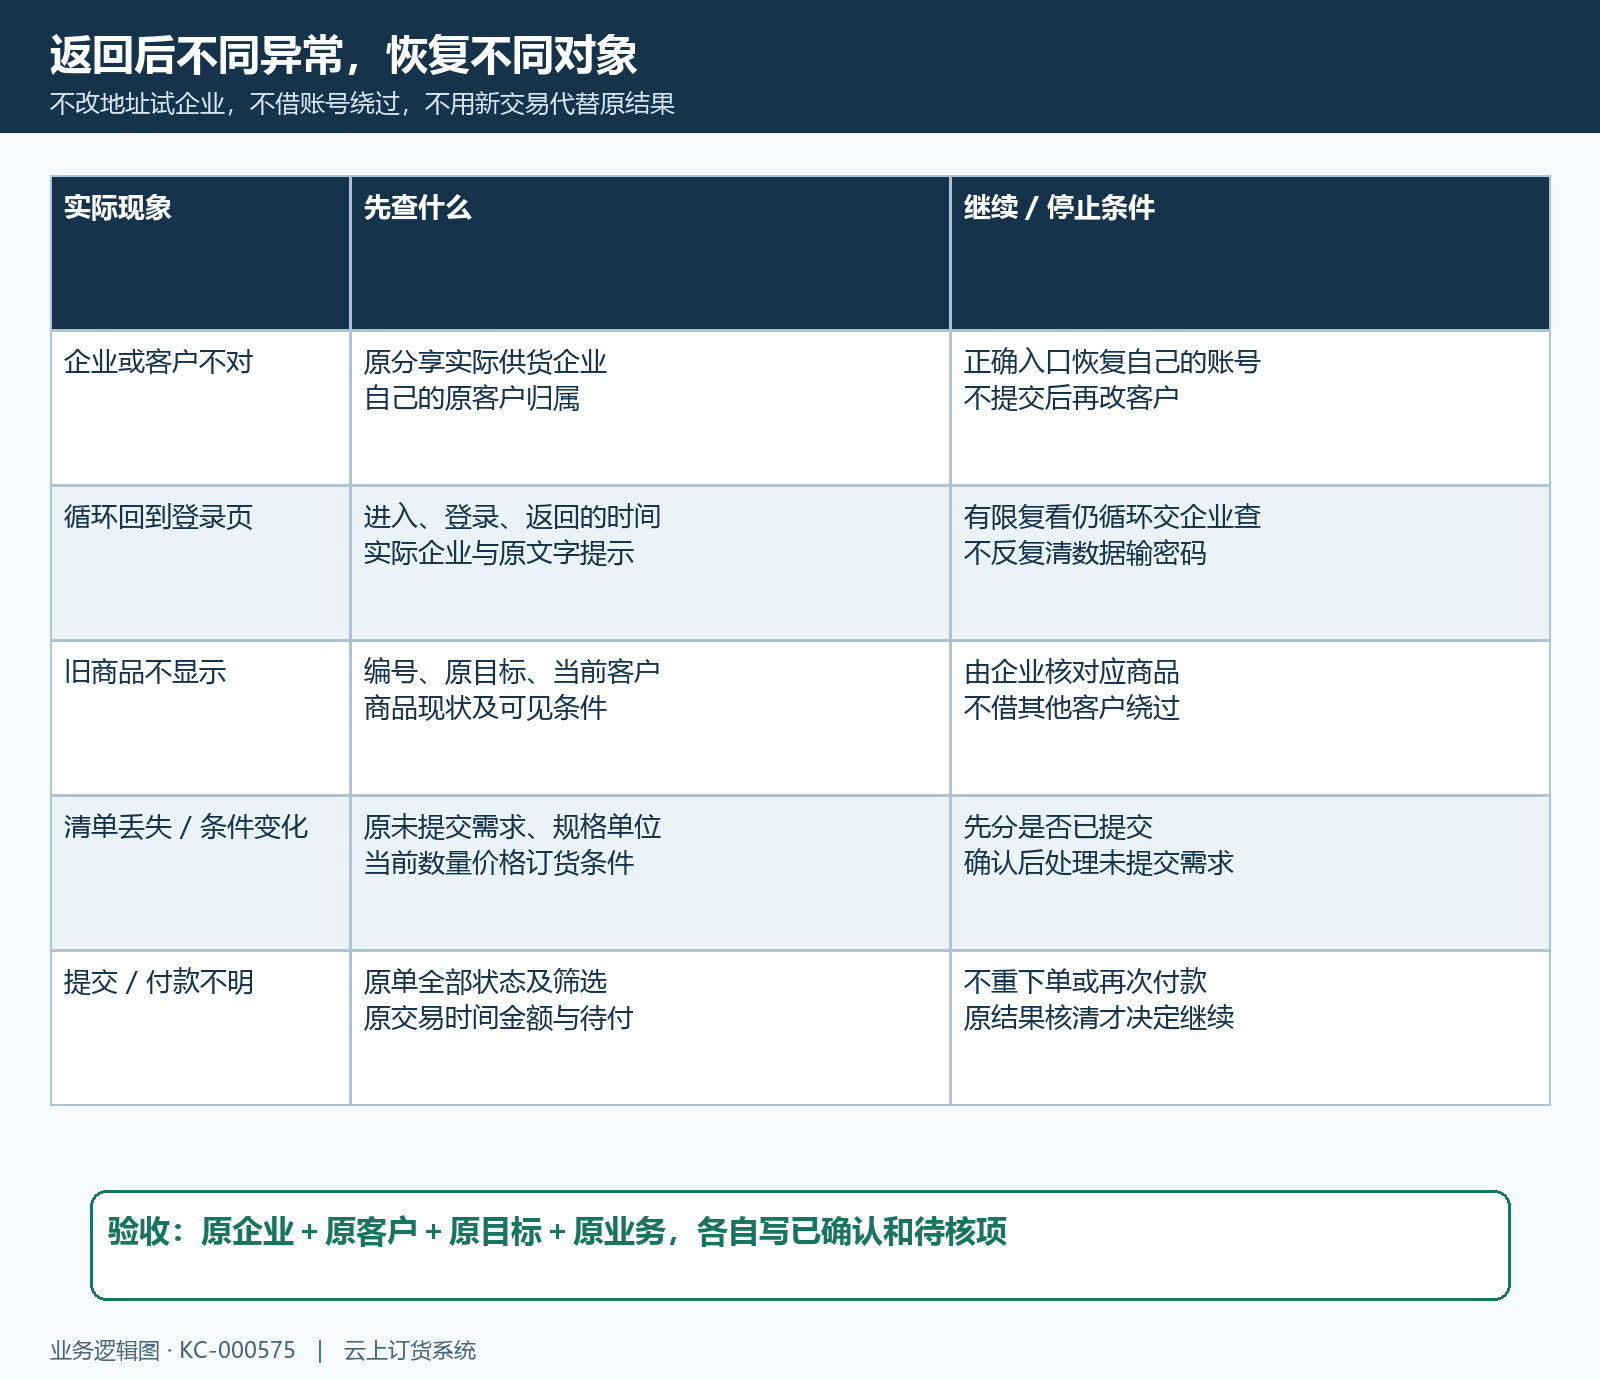Select the text 正确入口恢复自己的账号
This screenshot has width=1600, height=1380.
click(x=1112, y=362)
